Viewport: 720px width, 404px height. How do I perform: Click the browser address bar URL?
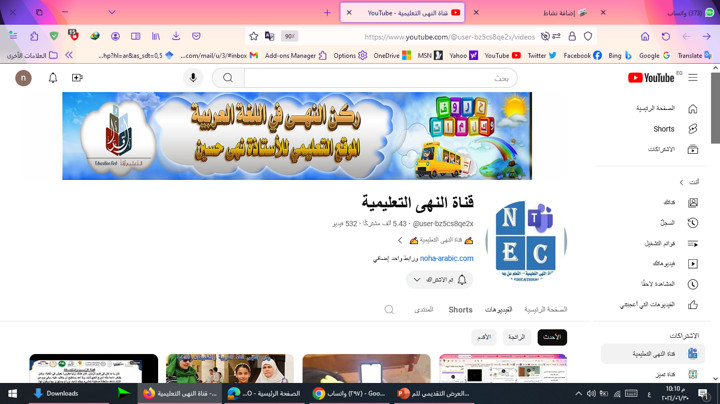click(x=450, y=37)
